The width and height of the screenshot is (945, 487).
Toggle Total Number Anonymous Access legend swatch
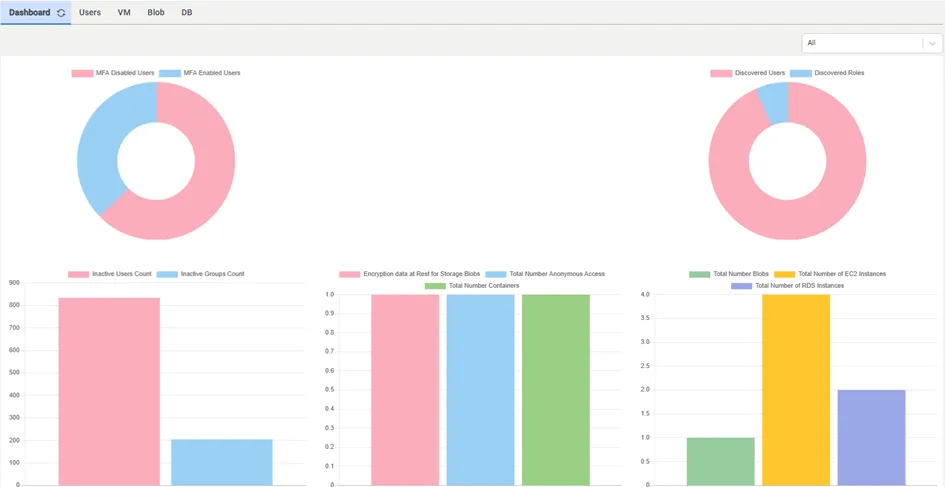[496, 274]
